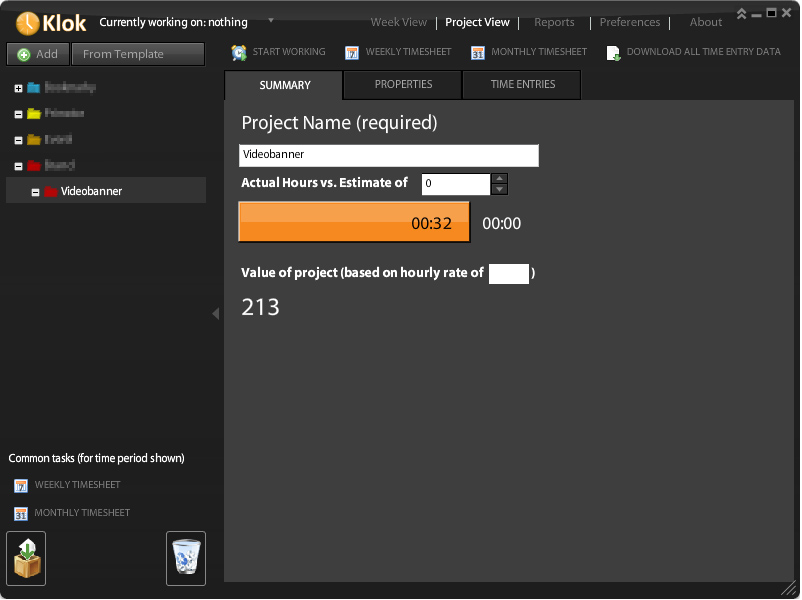Click the DOWNLOAD ALL TIME ENTRY DATA label
Viewport: 802px width, 600px height.
tap(704, 52)
